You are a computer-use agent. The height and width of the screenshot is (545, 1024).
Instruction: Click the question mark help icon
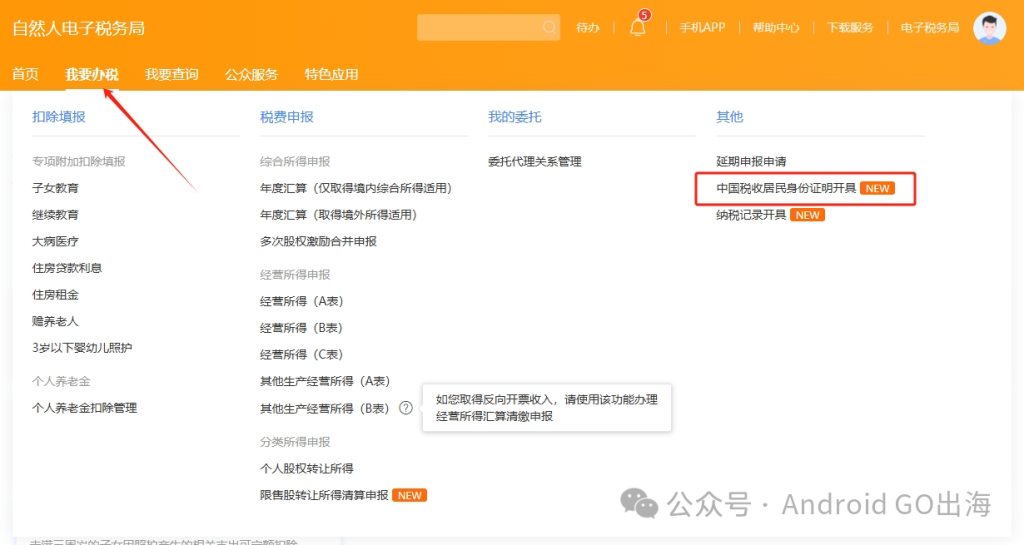[x=406, y=408]
